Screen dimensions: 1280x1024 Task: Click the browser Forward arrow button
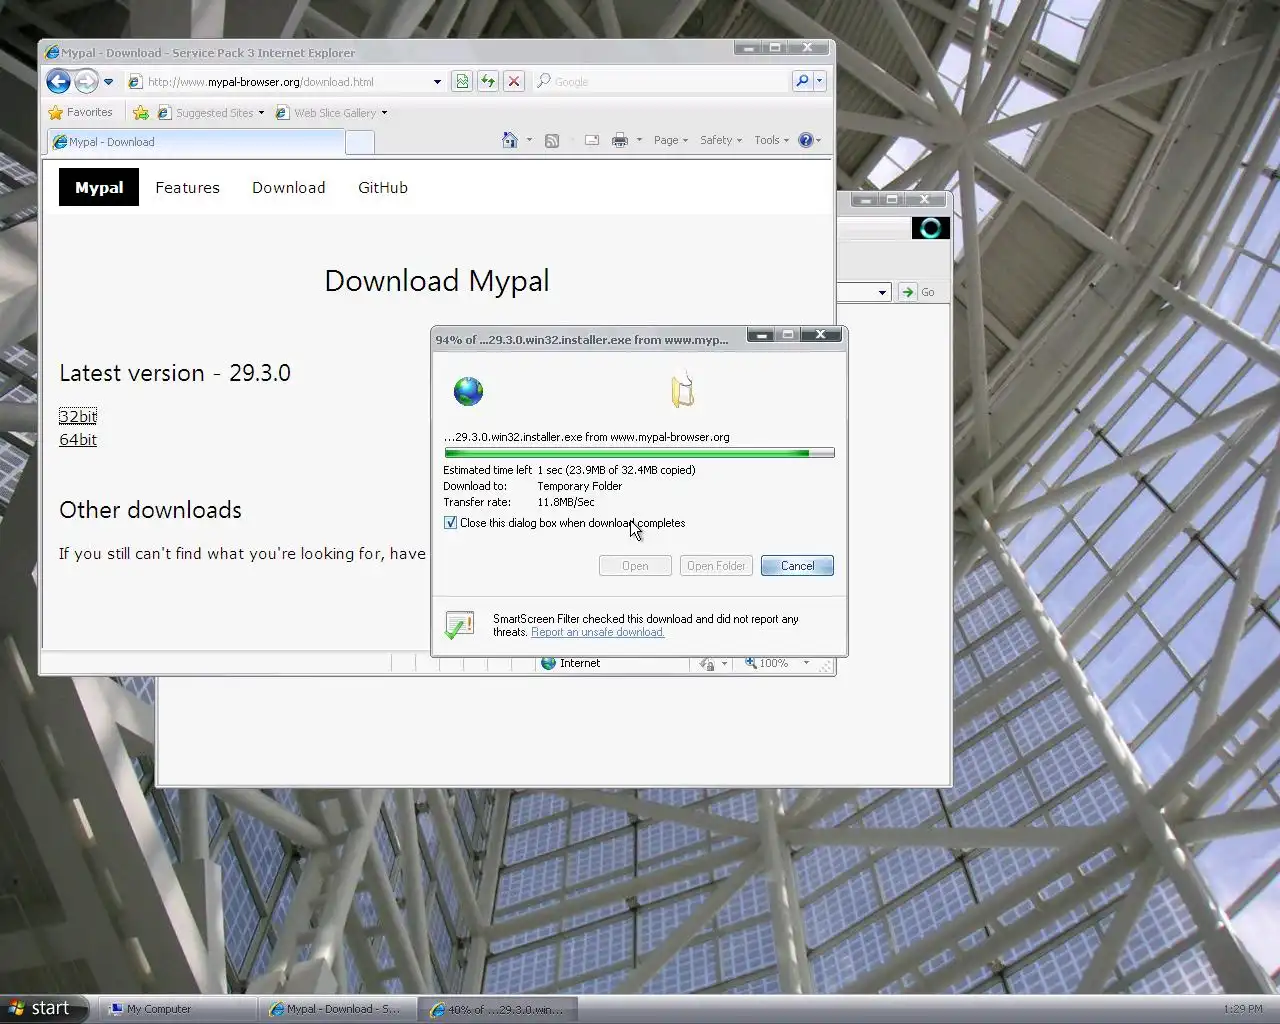point(87,81)
